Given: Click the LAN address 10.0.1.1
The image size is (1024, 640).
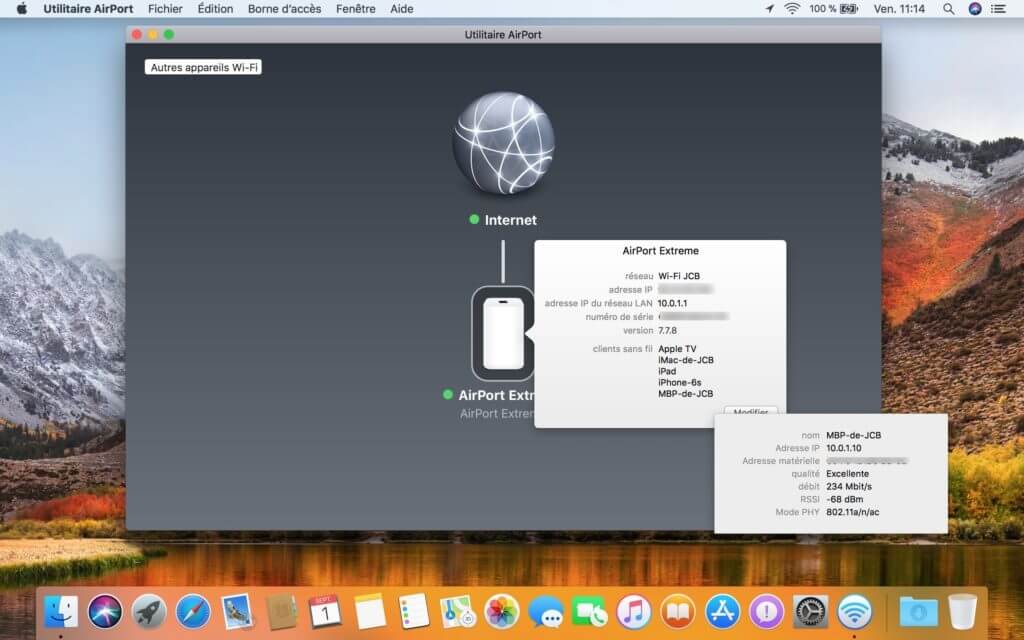Looking at the screenshot, I should (672, 303).
